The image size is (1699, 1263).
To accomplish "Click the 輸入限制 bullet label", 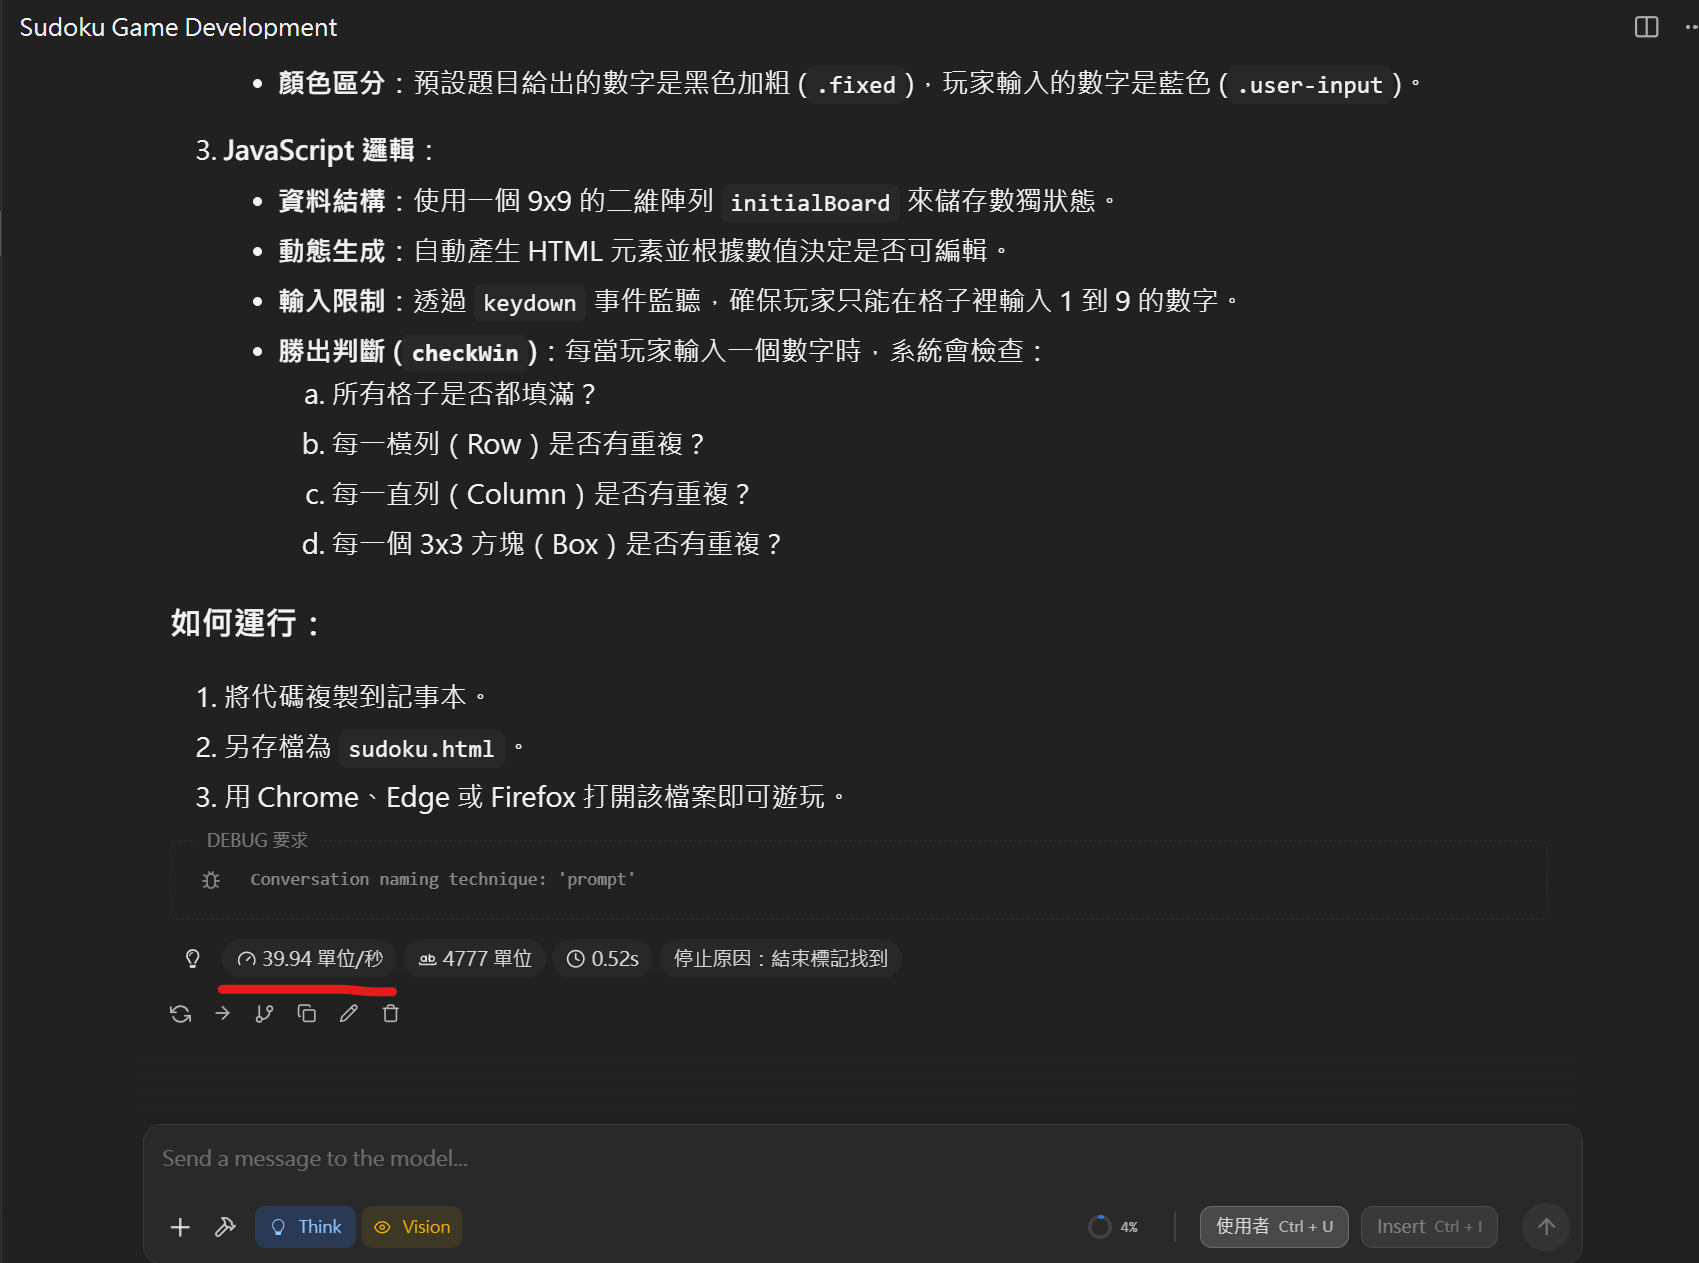I will pyautogui.click(x=331, y=301).
